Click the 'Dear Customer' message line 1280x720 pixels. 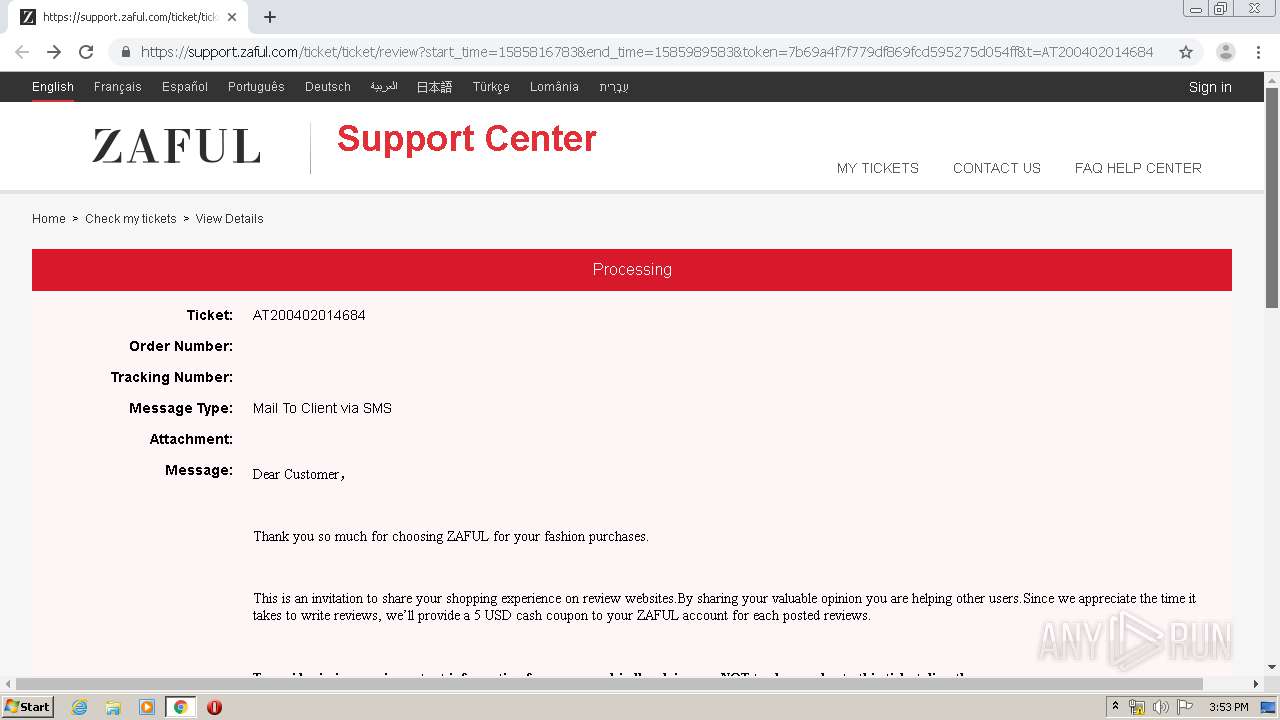point(299,474)
